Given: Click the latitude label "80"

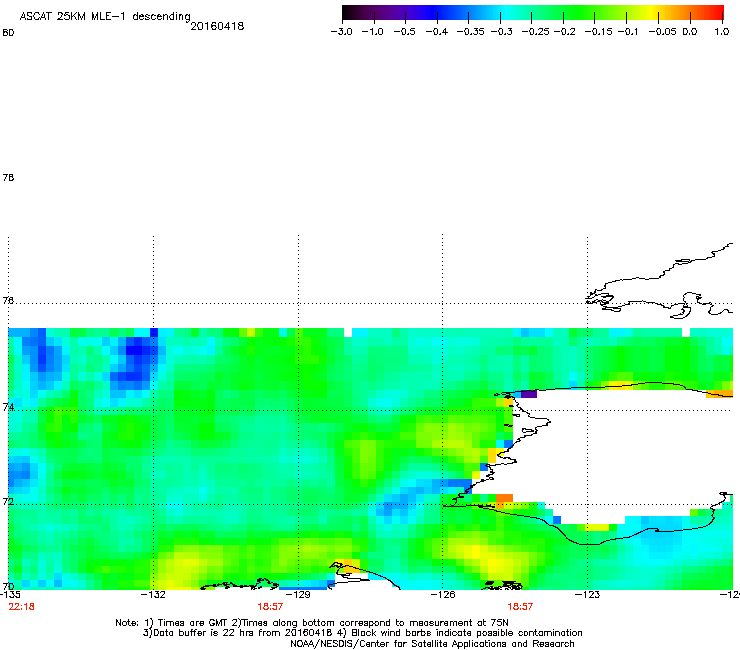Looking at the screenshot, I should coord(8,33).
